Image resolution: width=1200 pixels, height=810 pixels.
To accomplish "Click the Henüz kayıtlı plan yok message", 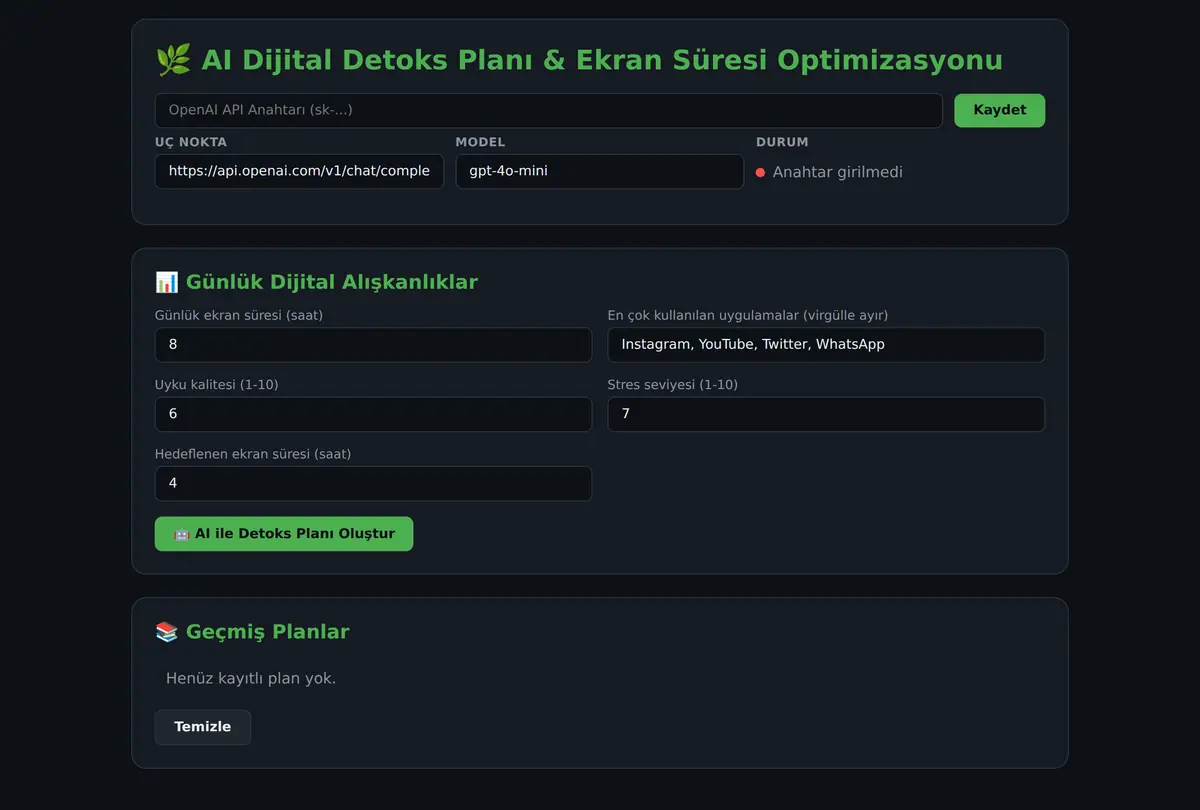I will [251, 678].
